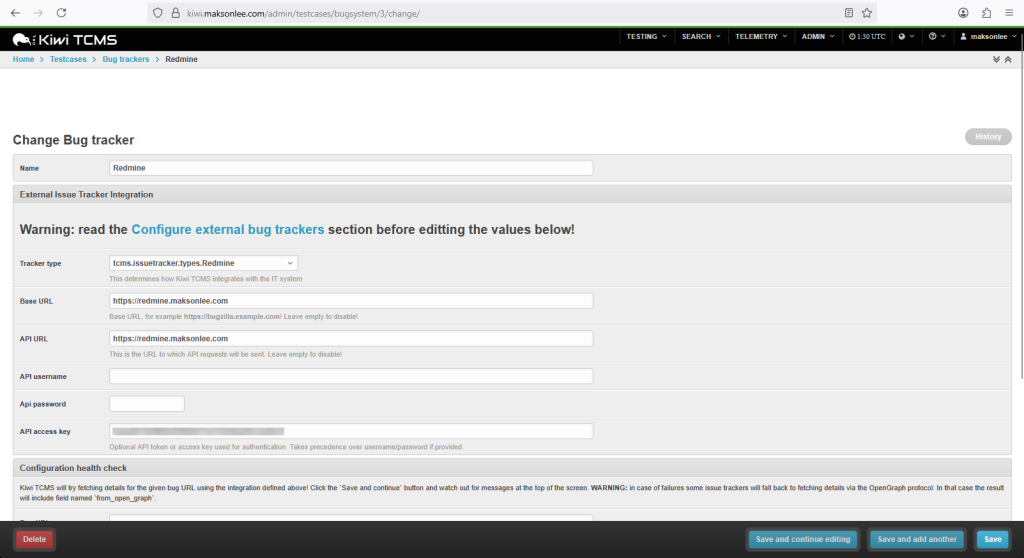Click the Kiwi TCMS logo
Viewport: 1024px width, 558px height.
pyautogui.click(x=65, y=40)
